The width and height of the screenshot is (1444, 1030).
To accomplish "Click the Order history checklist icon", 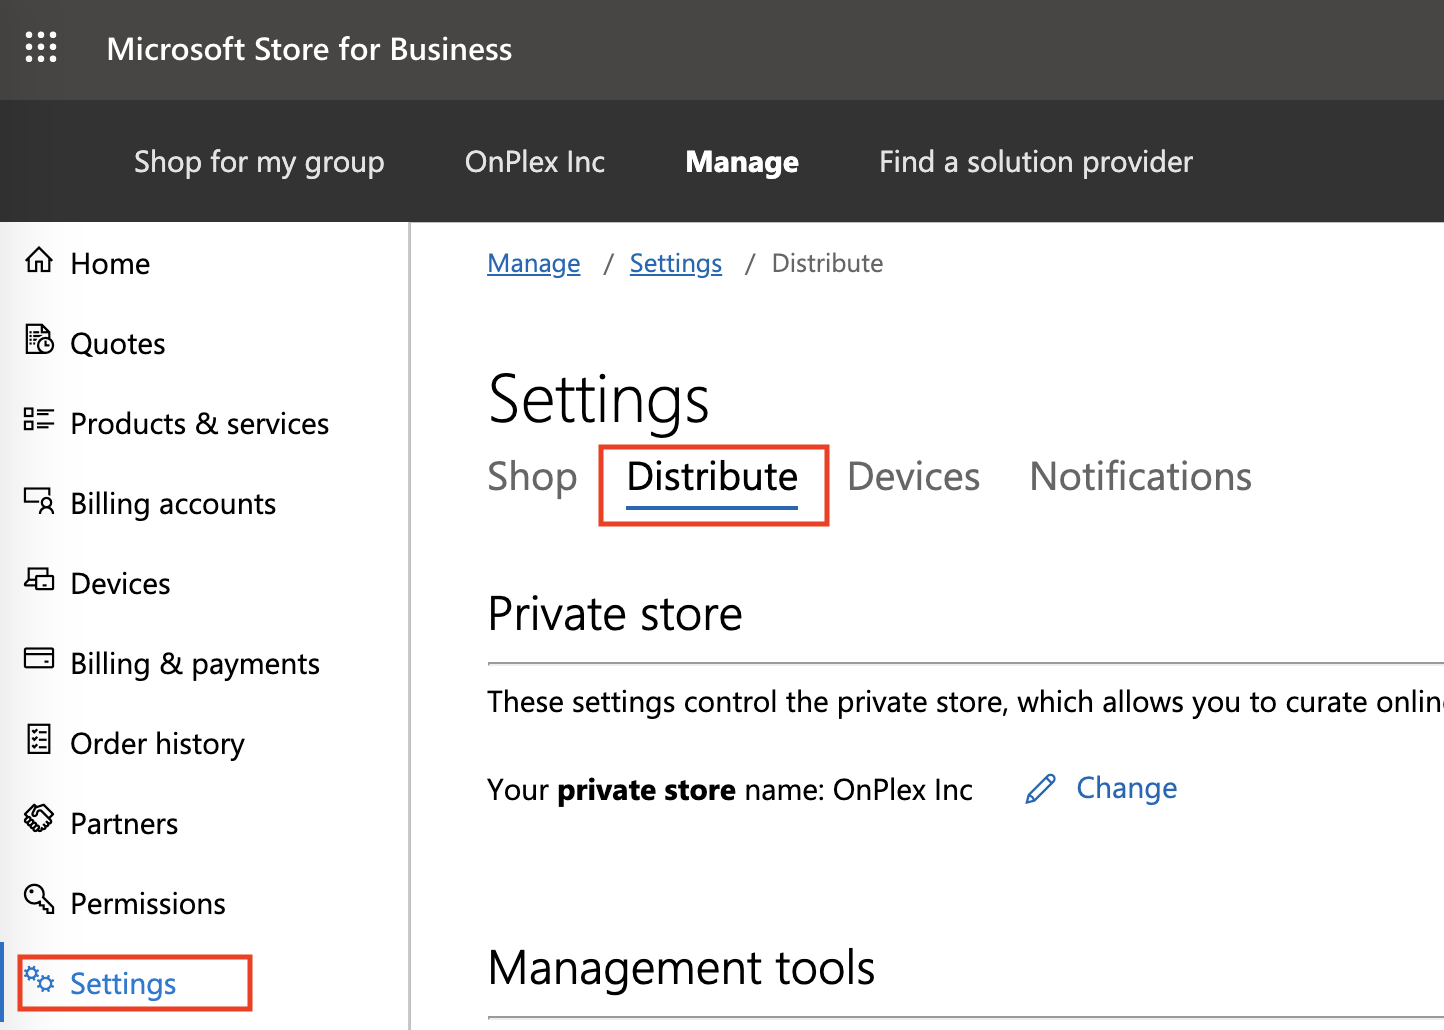I will (x=39, y=739).
